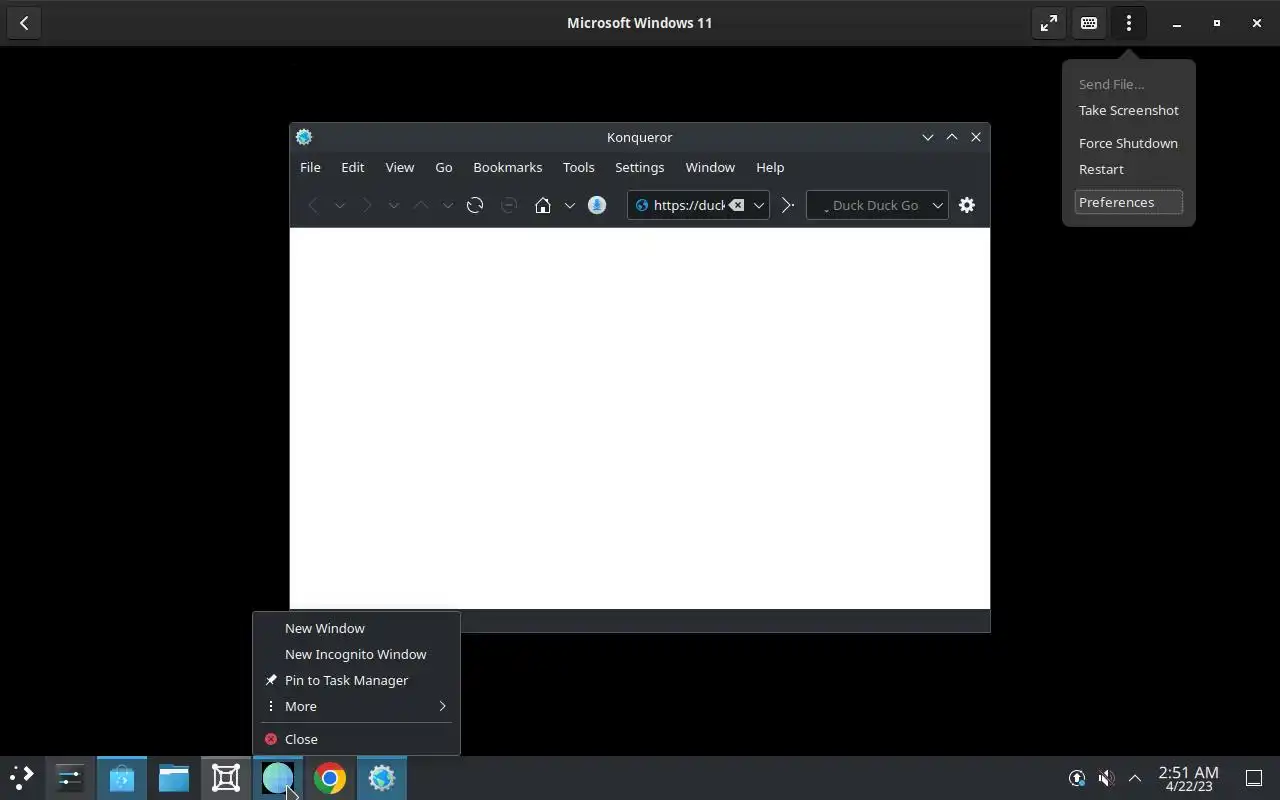The width and height of the screenshot is (1280, 800).
Task: Toggle fullscreen in the VM header bar
Action: click(1049, 23)
